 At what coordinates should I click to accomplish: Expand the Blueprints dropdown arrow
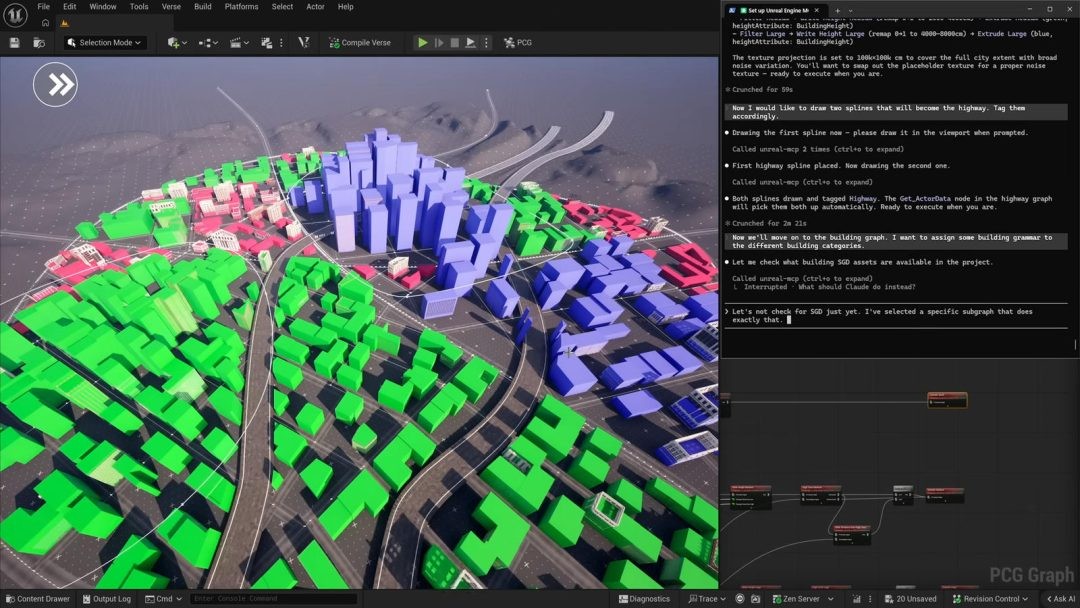pyautogui.click(x=216, y=43)
